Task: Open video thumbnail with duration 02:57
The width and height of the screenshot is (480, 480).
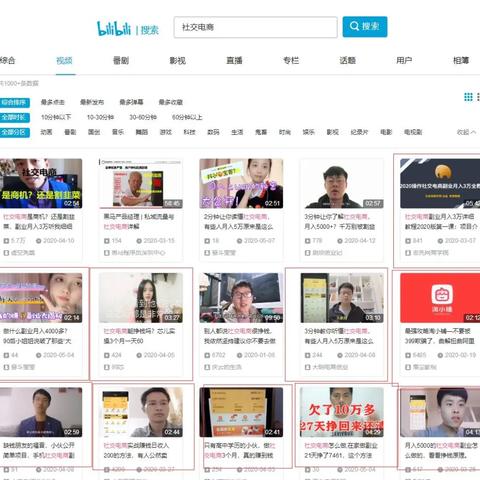Action: (x=342, y=184)
